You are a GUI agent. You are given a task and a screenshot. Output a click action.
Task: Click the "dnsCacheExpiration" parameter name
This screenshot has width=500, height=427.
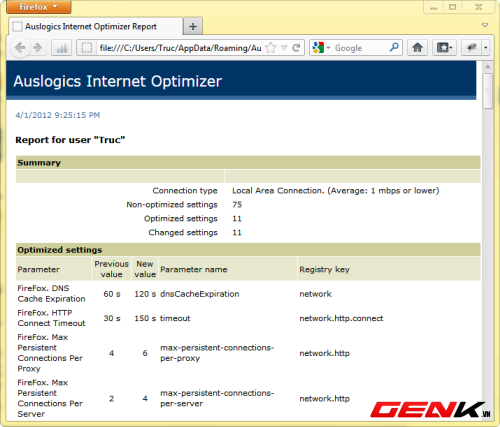(200, 294)
